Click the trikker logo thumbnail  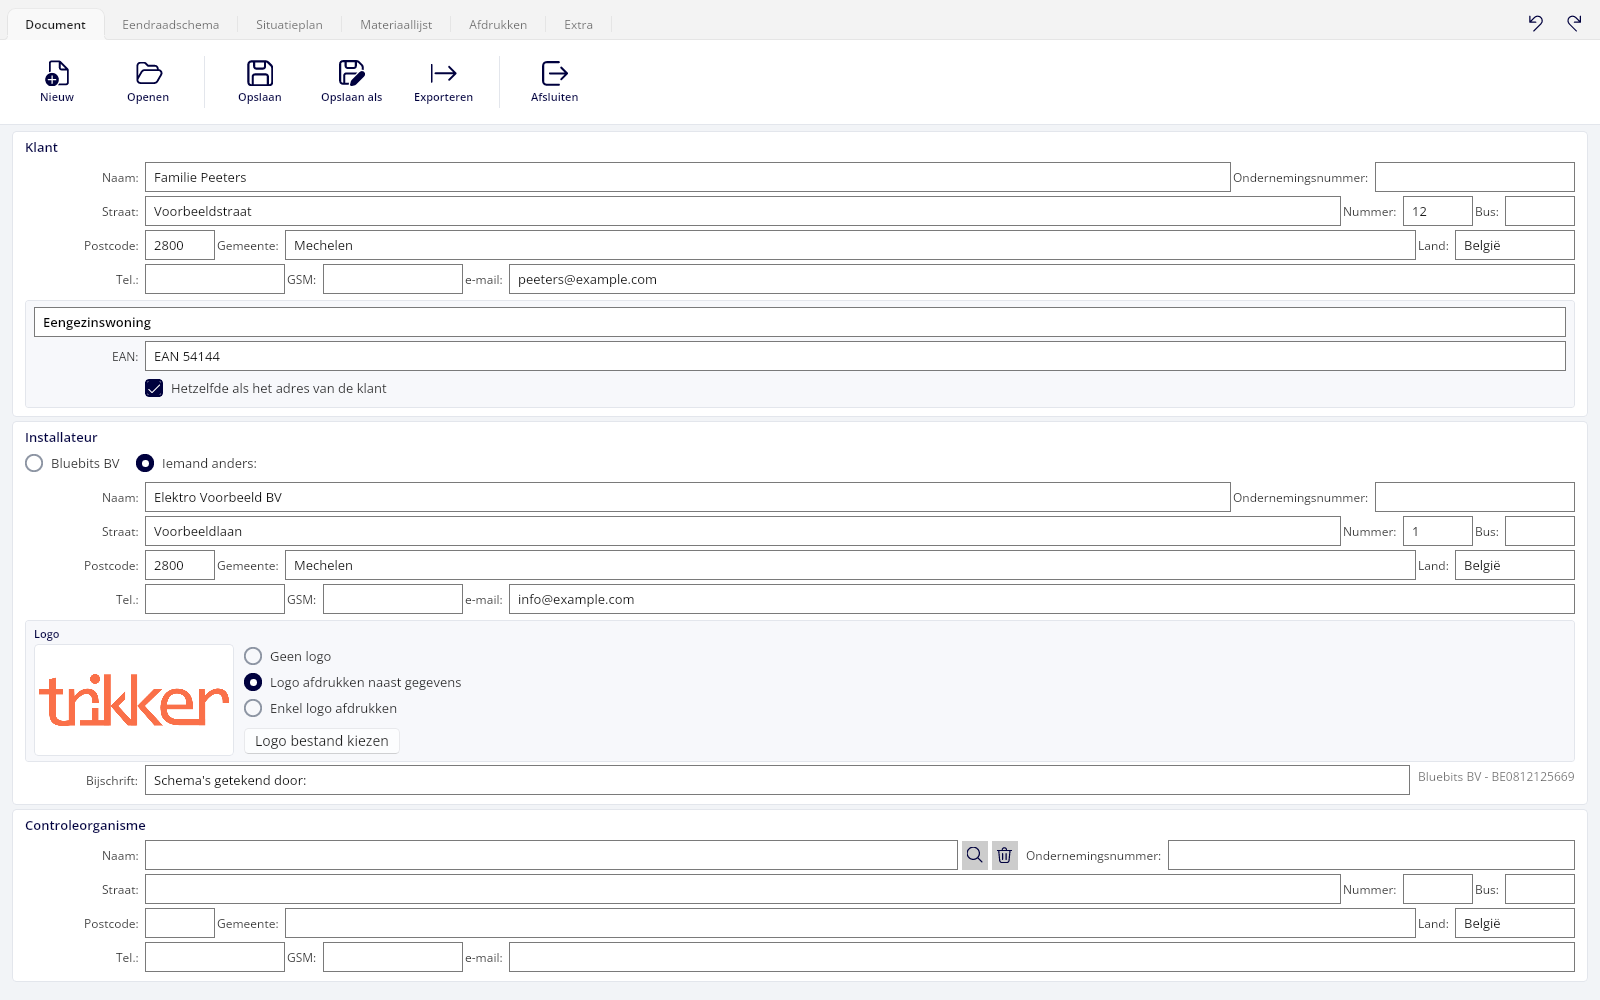(x=134, y=700)
